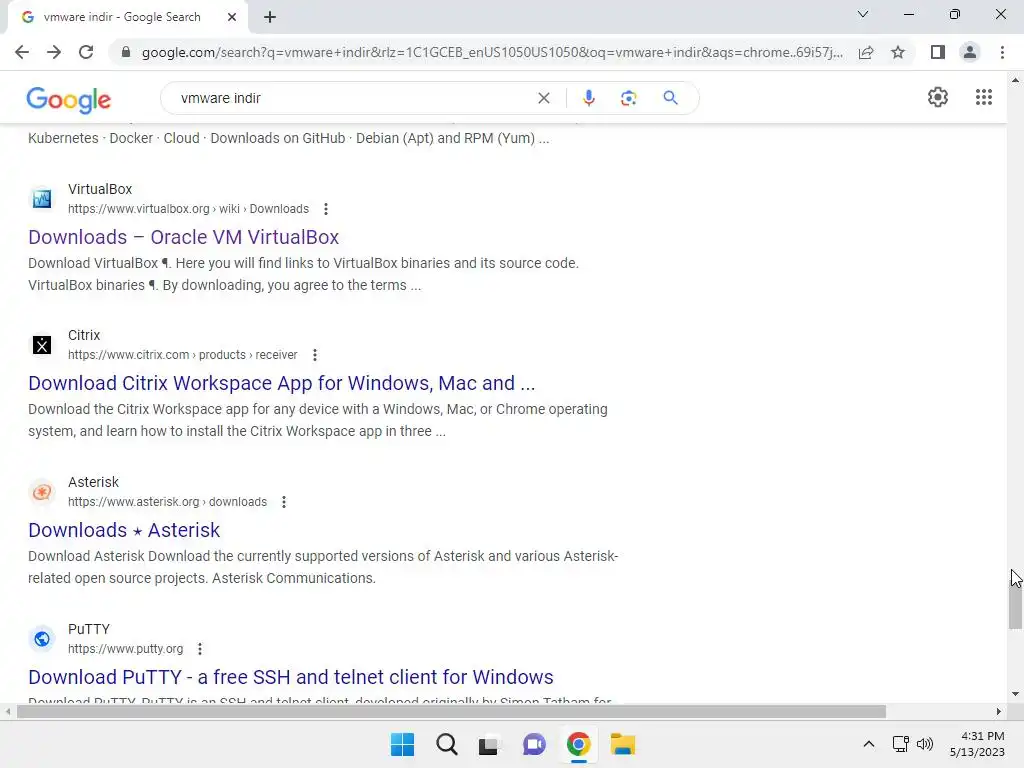Open the Chrome profile menu
The image size is (1024, 768).
[970, 52]
